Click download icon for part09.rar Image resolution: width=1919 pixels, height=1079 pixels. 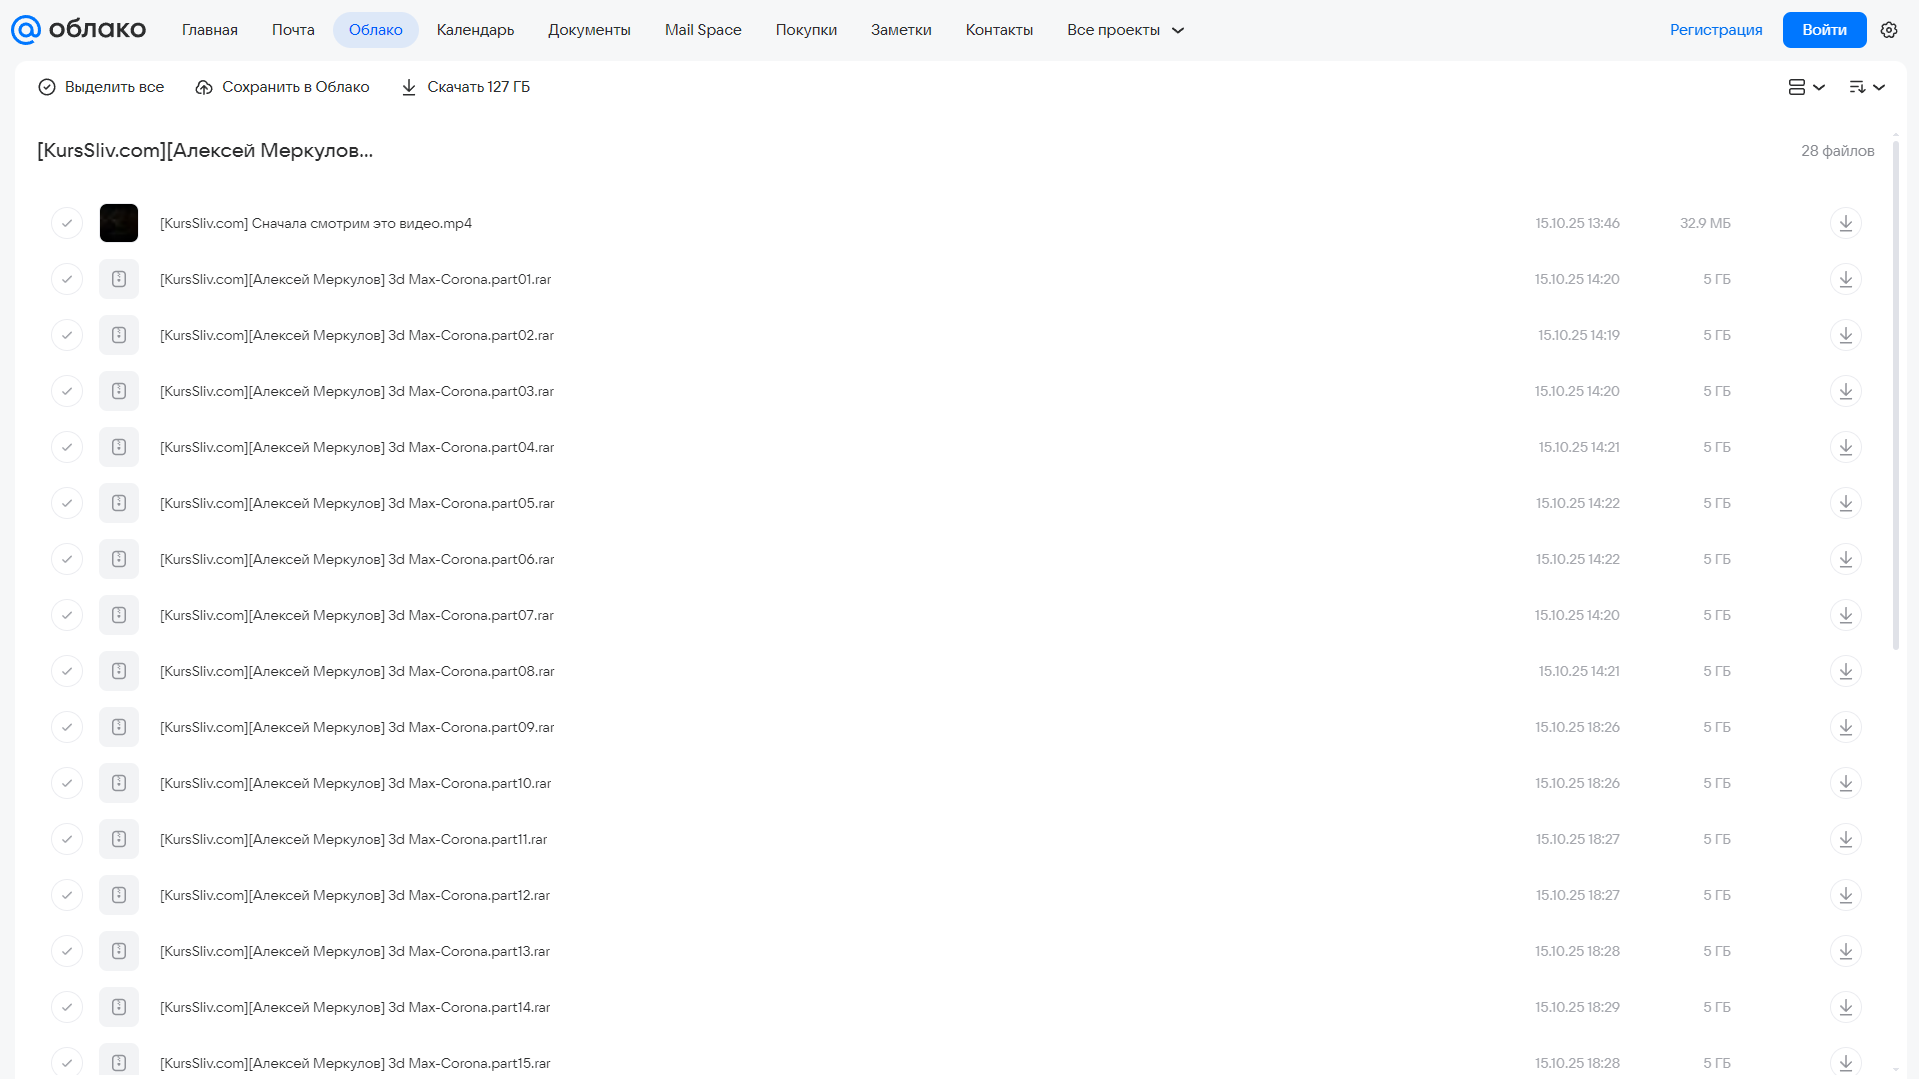(1846, 727)
